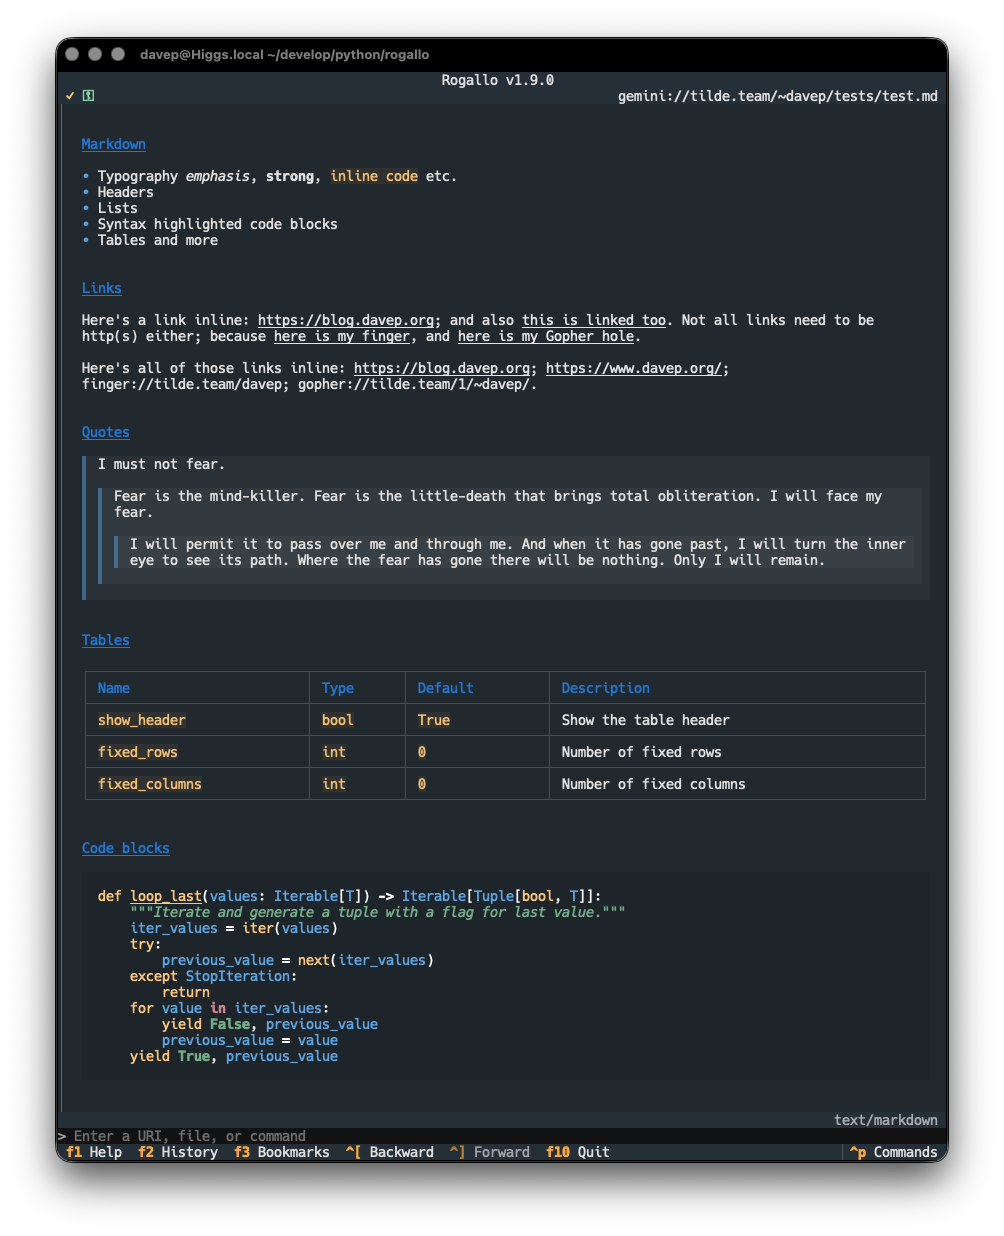Click the StopIteration text in the code block

[238, 976]
